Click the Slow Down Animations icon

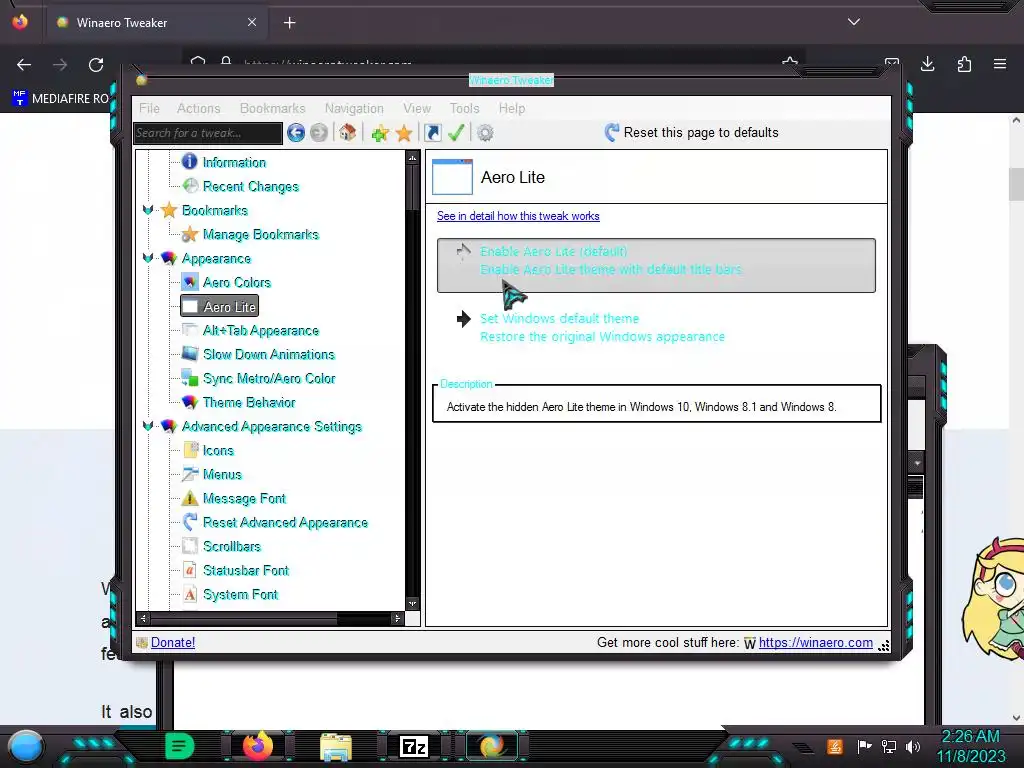[x=190, y=353]
